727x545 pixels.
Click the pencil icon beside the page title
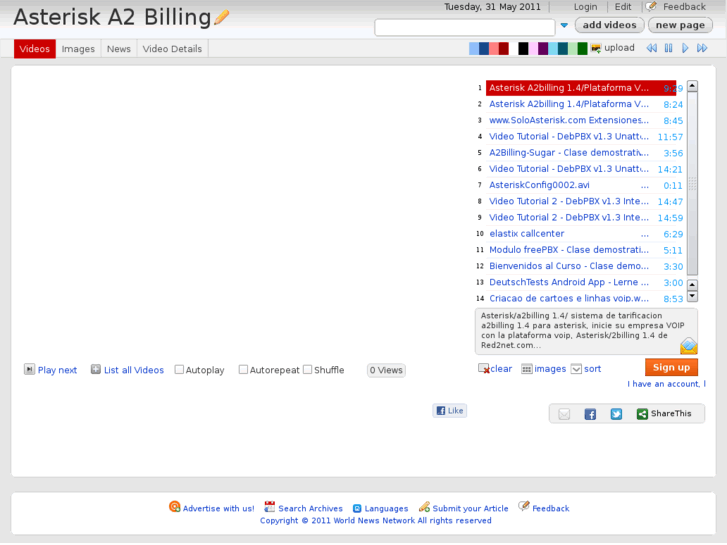(222, 18)
